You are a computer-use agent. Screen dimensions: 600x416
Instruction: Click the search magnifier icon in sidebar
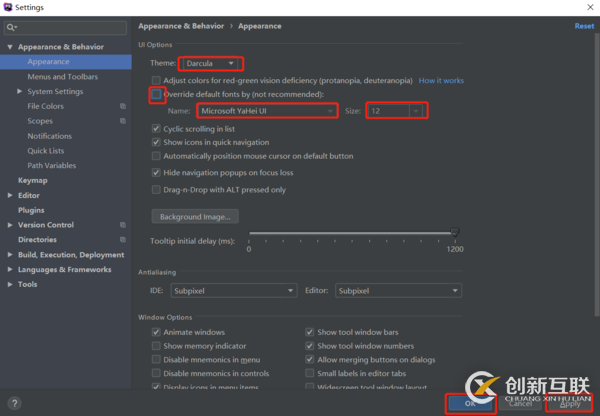(10, 28)
